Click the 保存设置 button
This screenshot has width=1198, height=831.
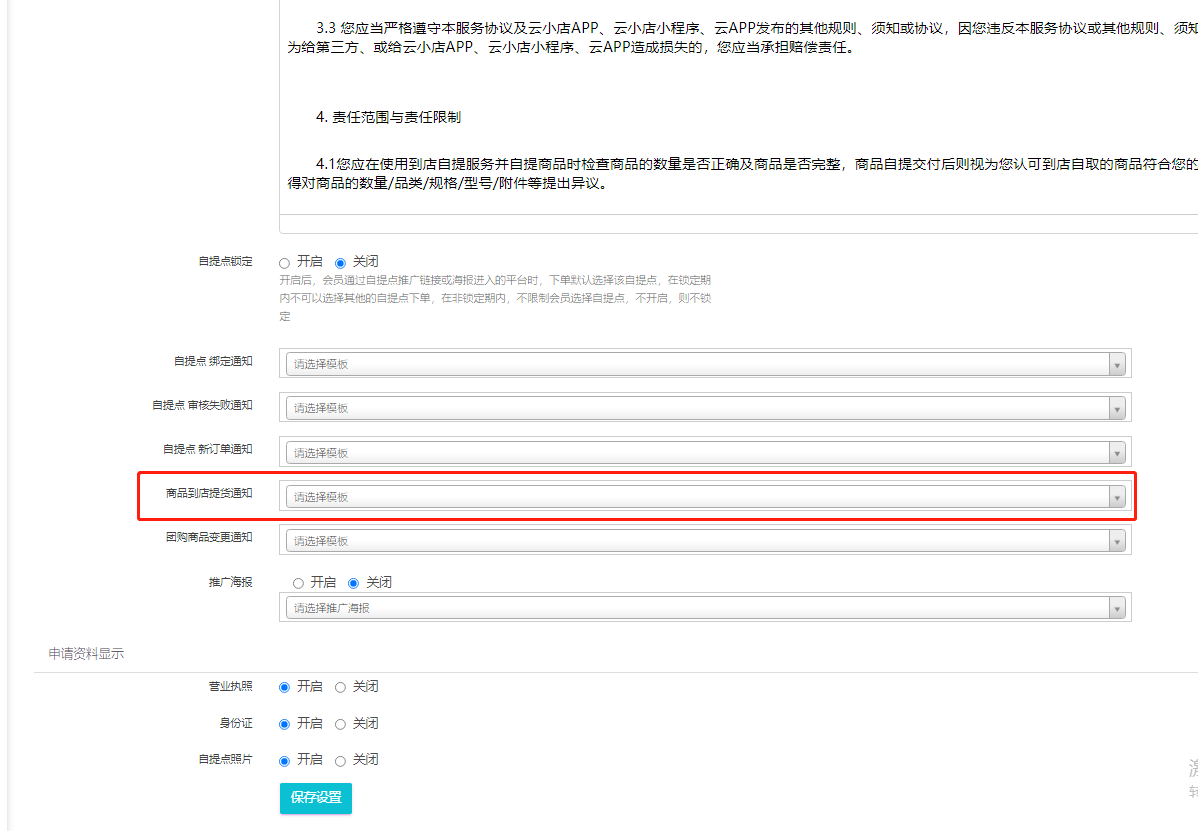tap(316, 798)
